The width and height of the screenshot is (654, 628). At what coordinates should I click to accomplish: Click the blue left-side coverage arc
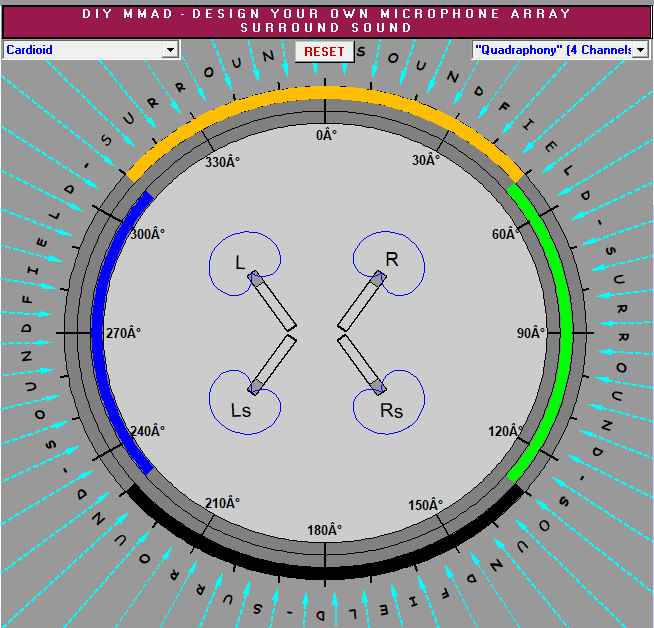pos(97,330)
